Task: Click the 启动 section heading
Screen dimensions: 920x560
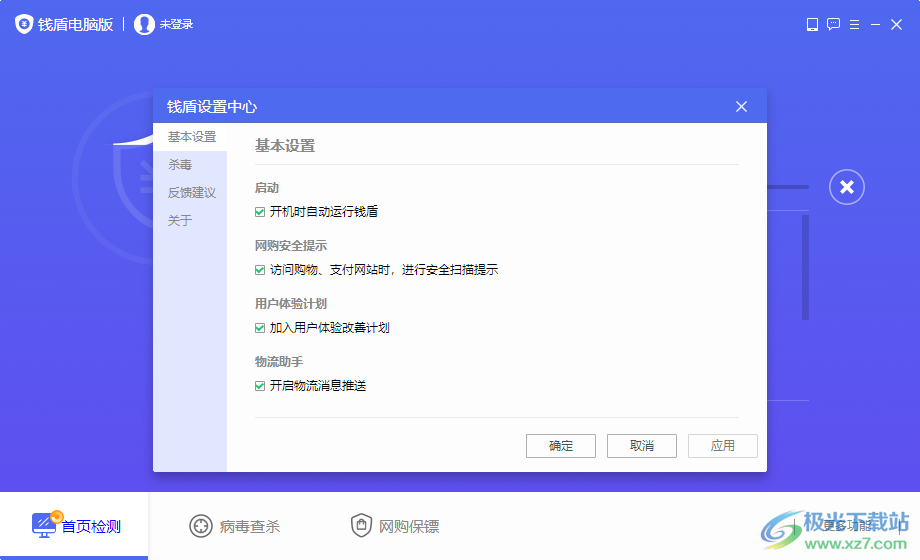Action: 267,188
